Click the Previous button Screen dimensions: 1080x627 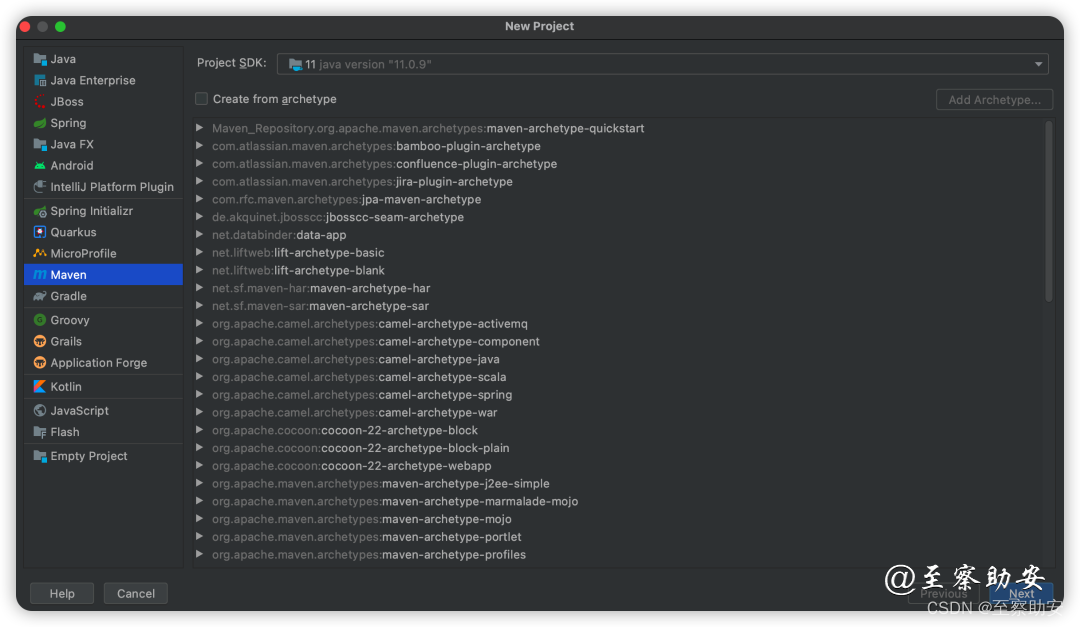pos(944,593)
